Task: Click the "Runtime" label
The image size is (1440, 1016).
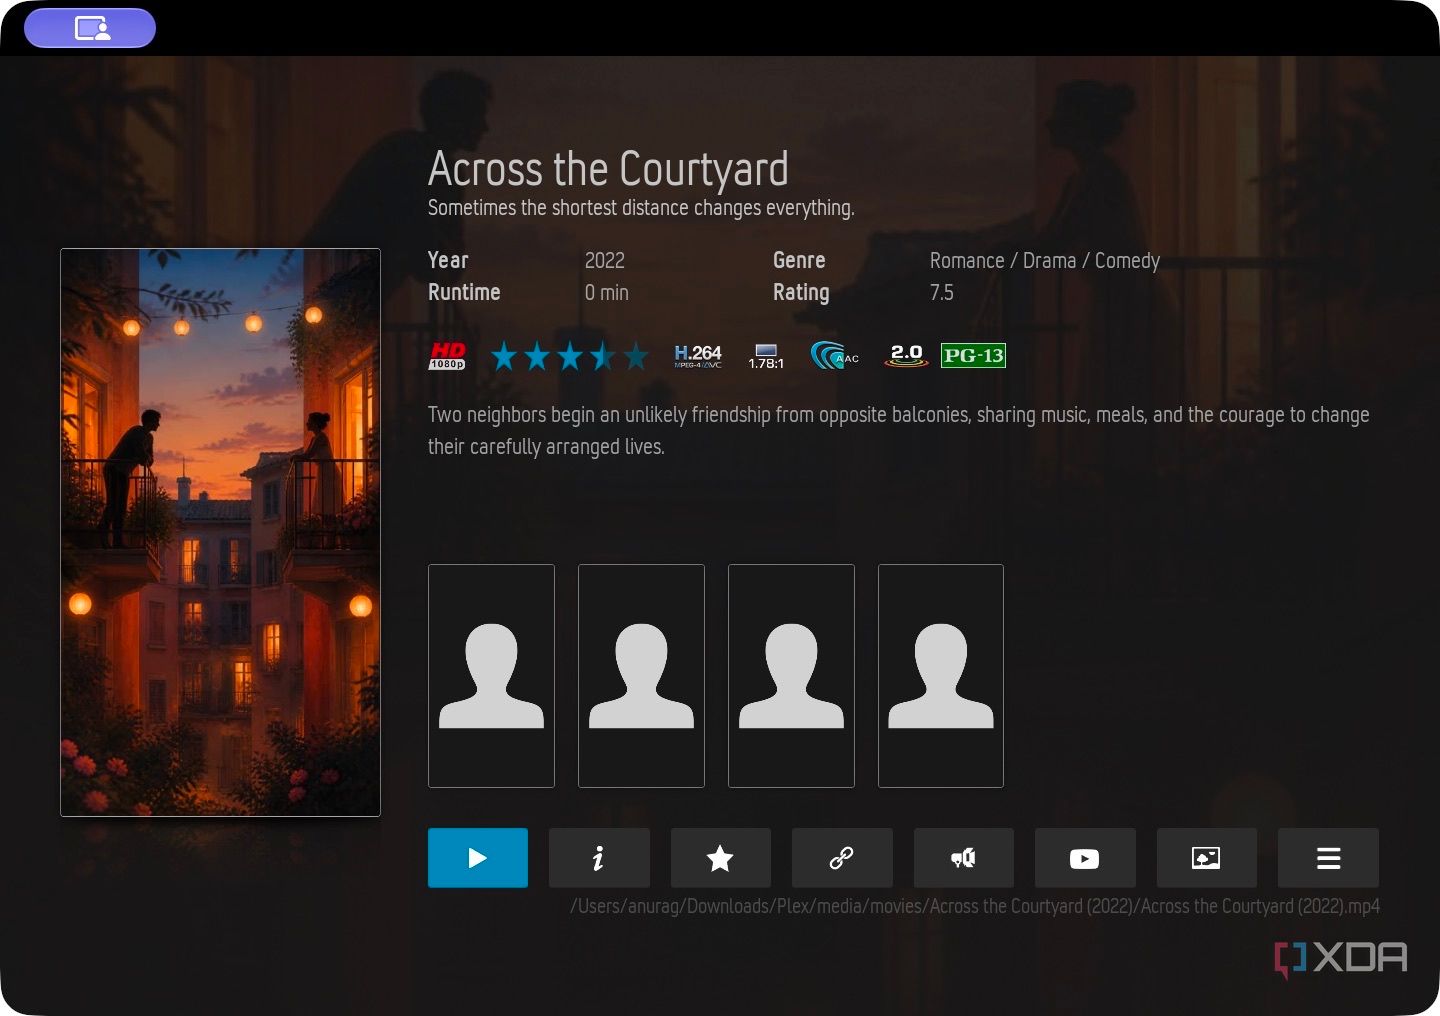Action: 464,293
